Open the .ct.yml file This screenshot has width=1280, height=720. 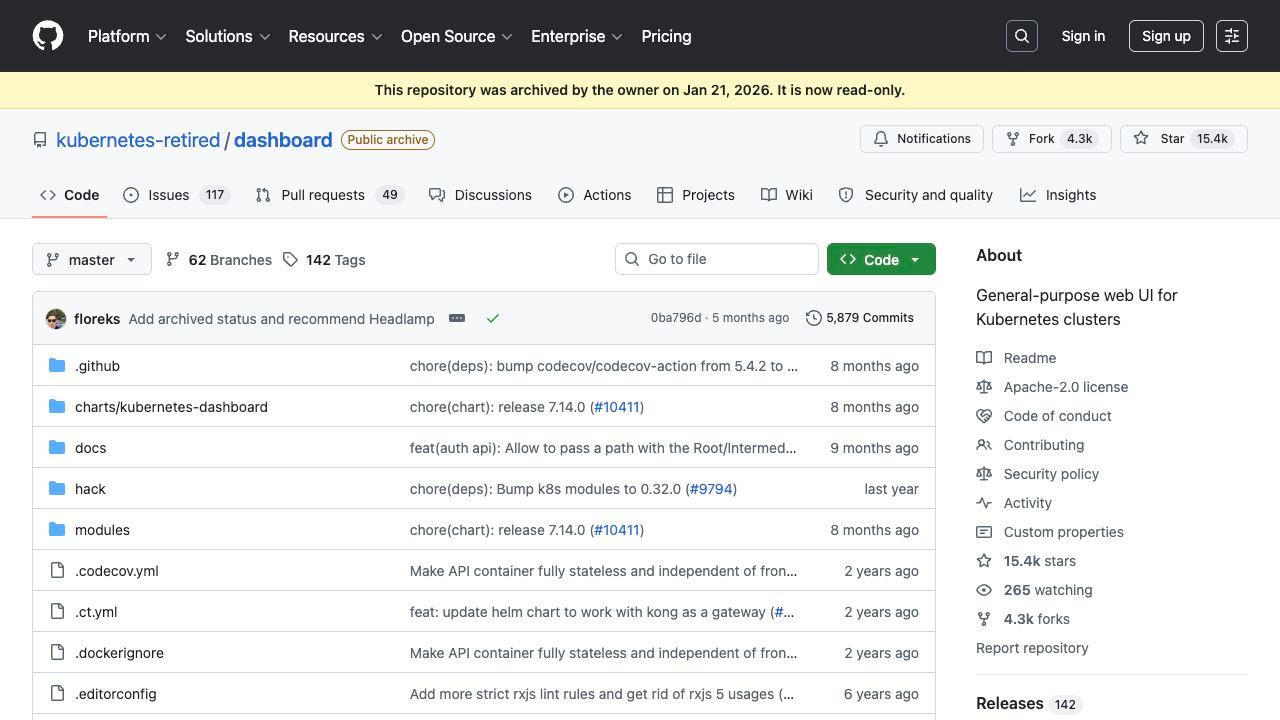point(96,612)
